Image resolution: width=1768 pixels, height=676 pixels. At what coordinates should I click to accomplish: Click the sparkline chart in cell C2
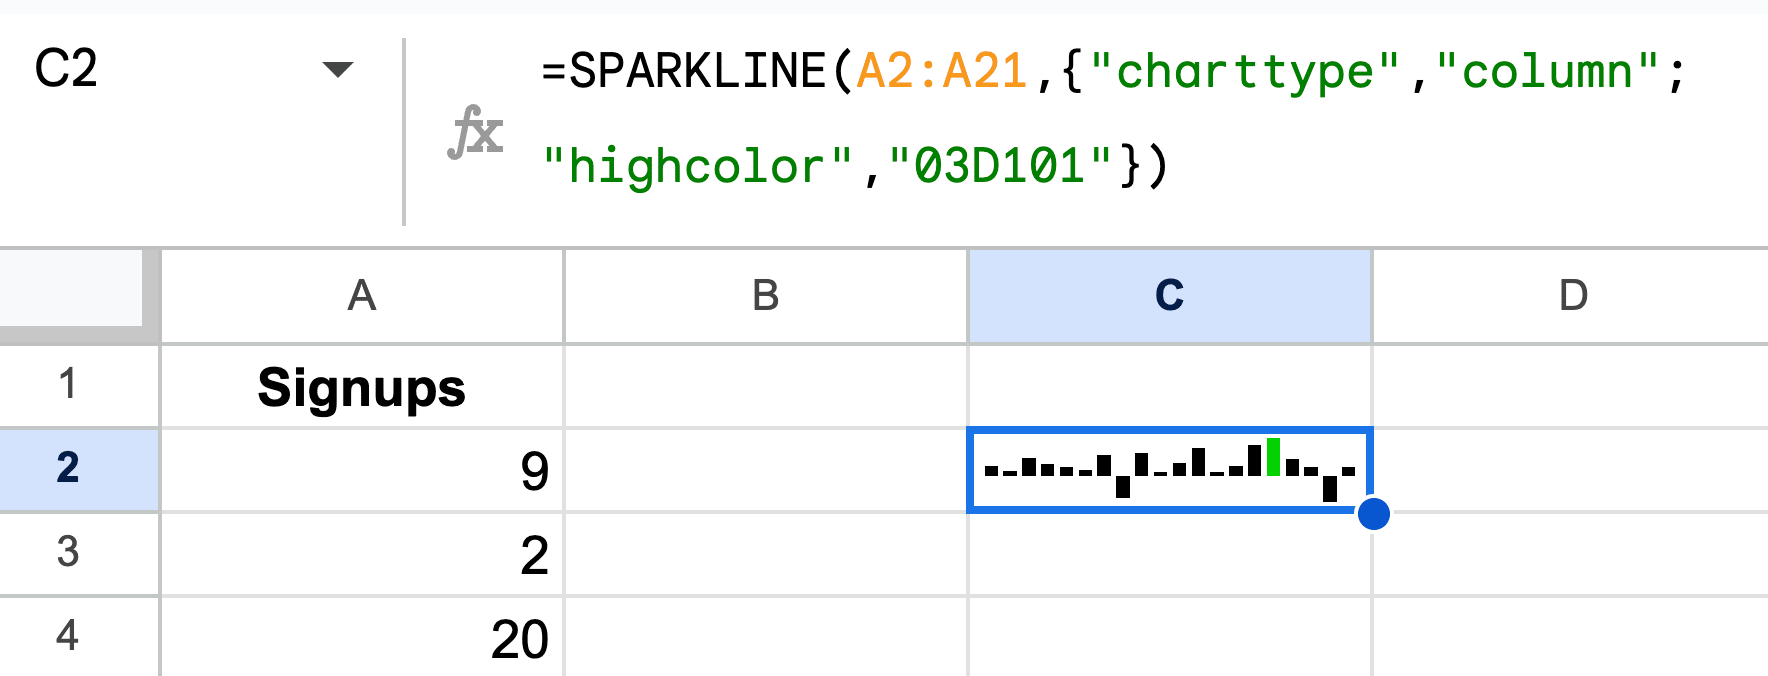click(1170, 469)
